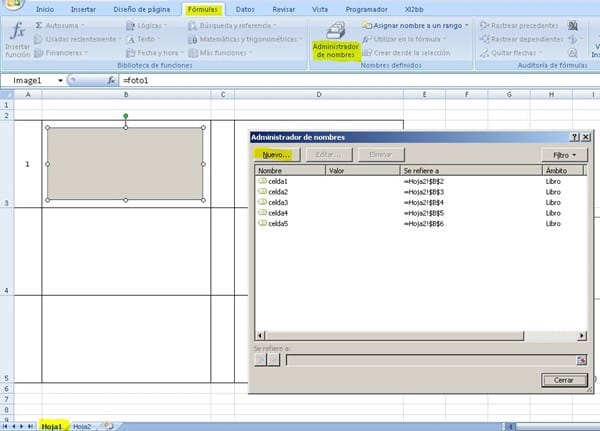Viewport: 600px width, 431px height.
Task: Select the green rotation handle above the image
Action: pyautogui.click(x=125, y=116)
